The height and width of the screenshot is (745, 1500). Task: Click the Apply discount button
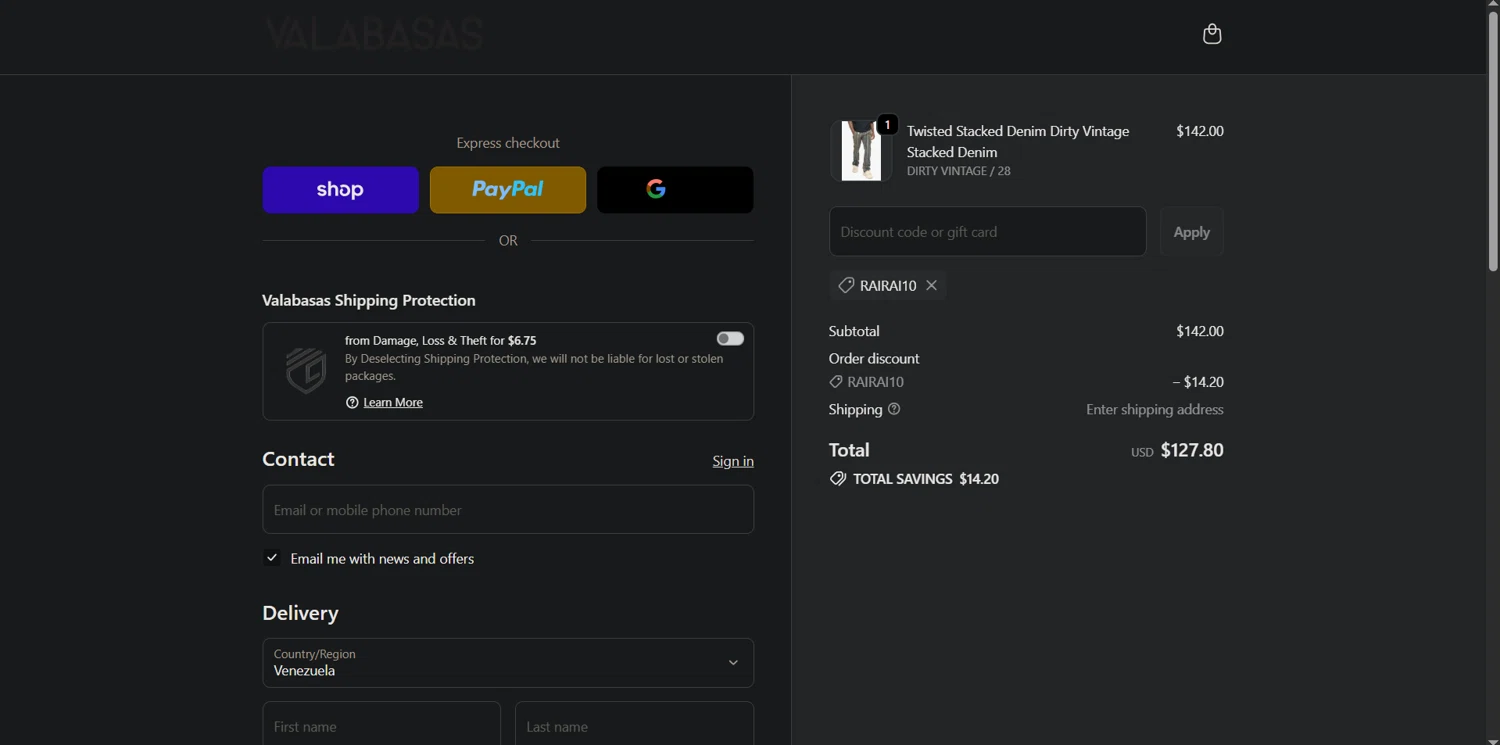1191,232
